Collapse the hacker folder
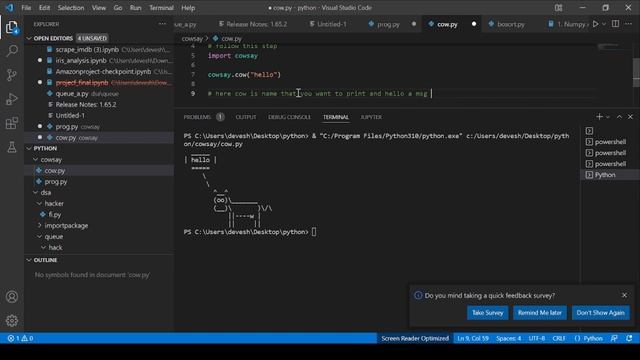This screenshot has width=640, height=360. [40, 203]
